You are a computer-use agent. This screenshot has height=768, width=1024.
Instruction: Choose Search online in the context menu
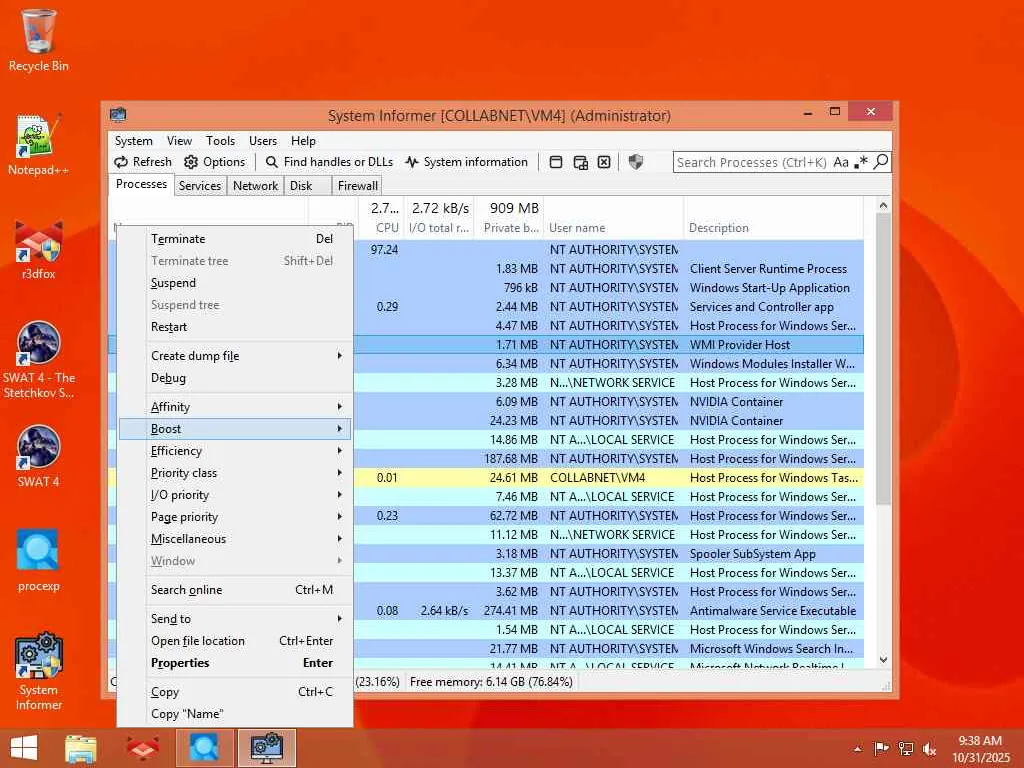[x=235, y=590]
